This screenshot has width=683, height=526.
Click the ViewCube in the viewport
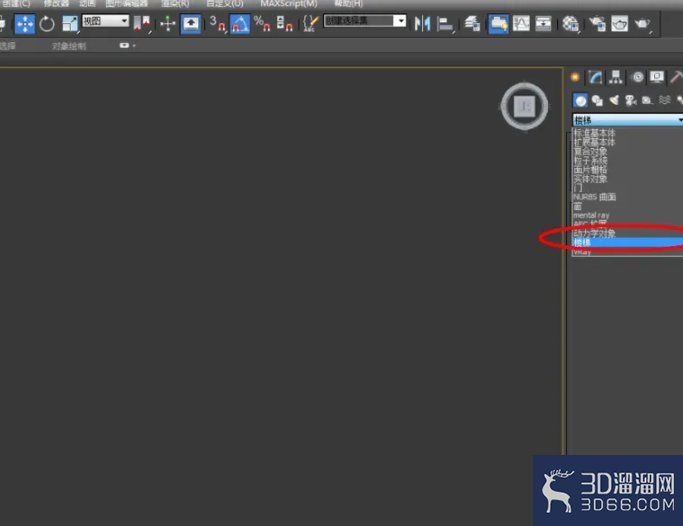tap(524, 107)
